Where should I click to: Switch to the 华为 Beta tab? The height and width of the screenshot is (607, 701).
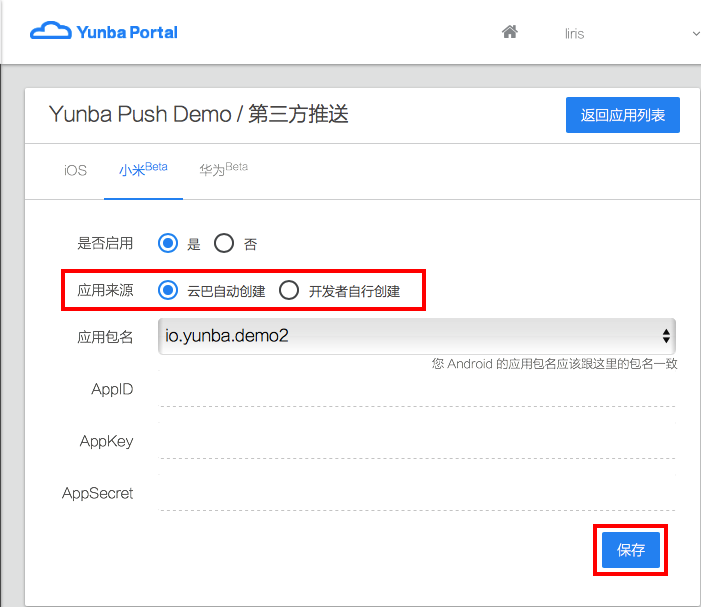pos(224,169)
